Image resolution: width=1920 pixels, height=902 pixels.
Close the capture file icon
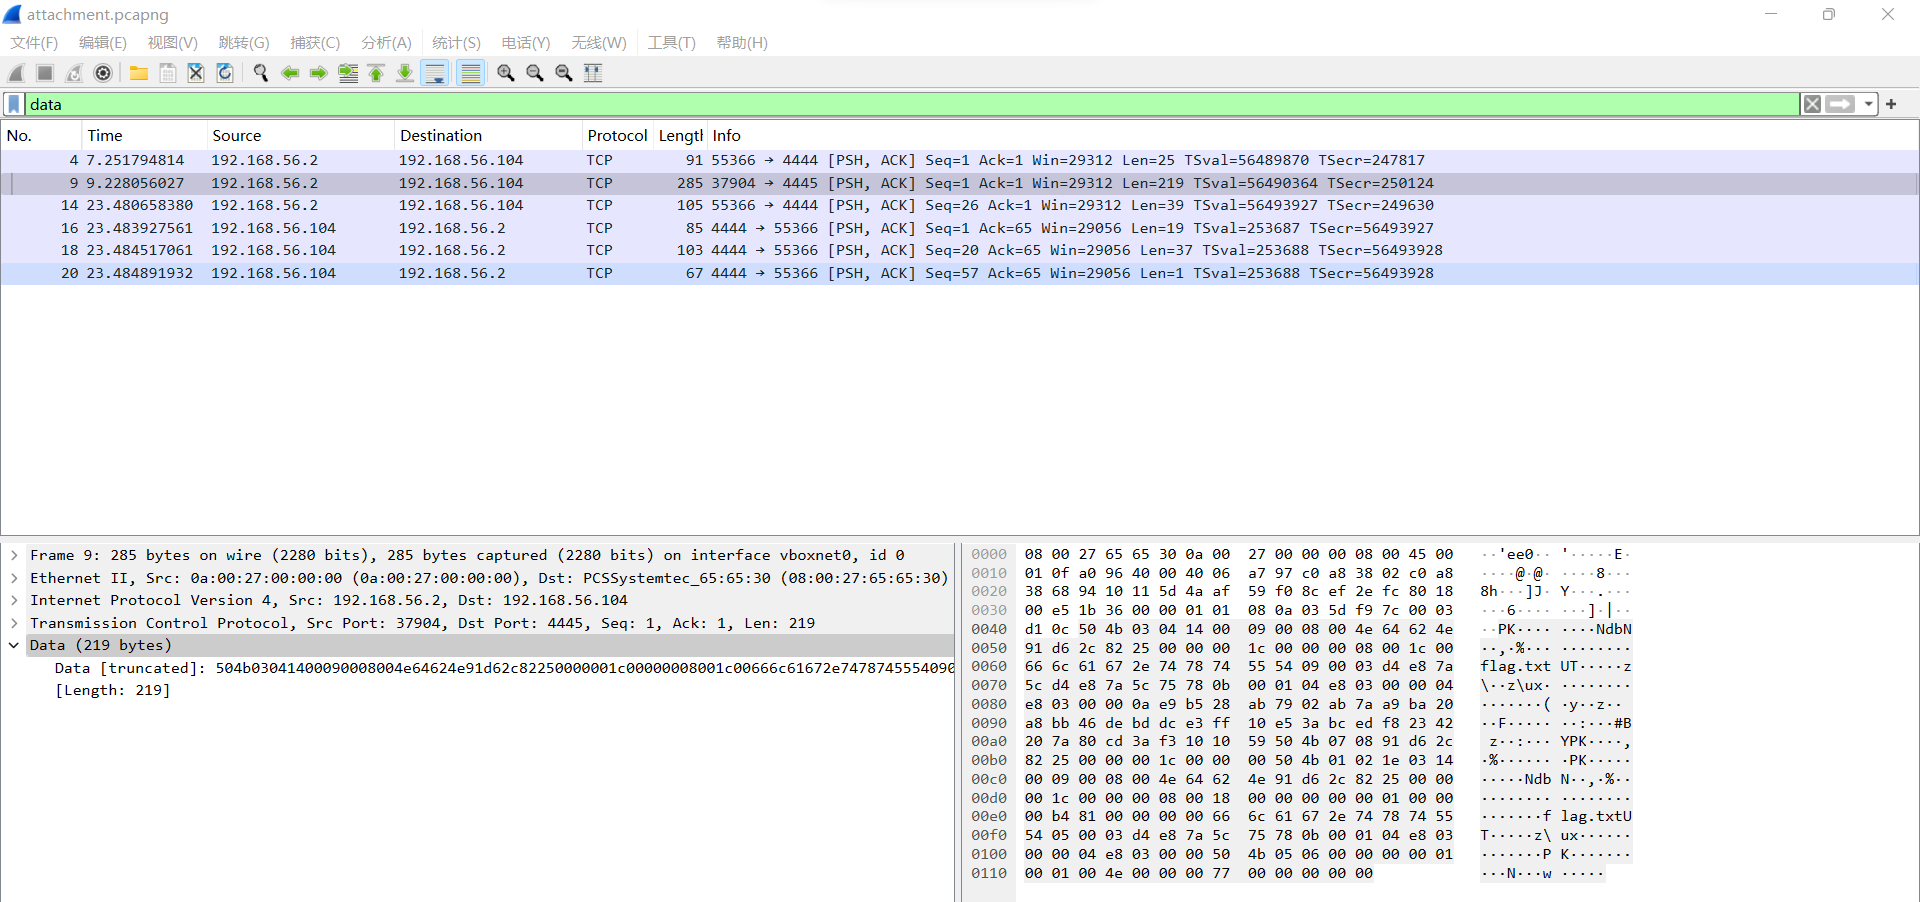196,73
